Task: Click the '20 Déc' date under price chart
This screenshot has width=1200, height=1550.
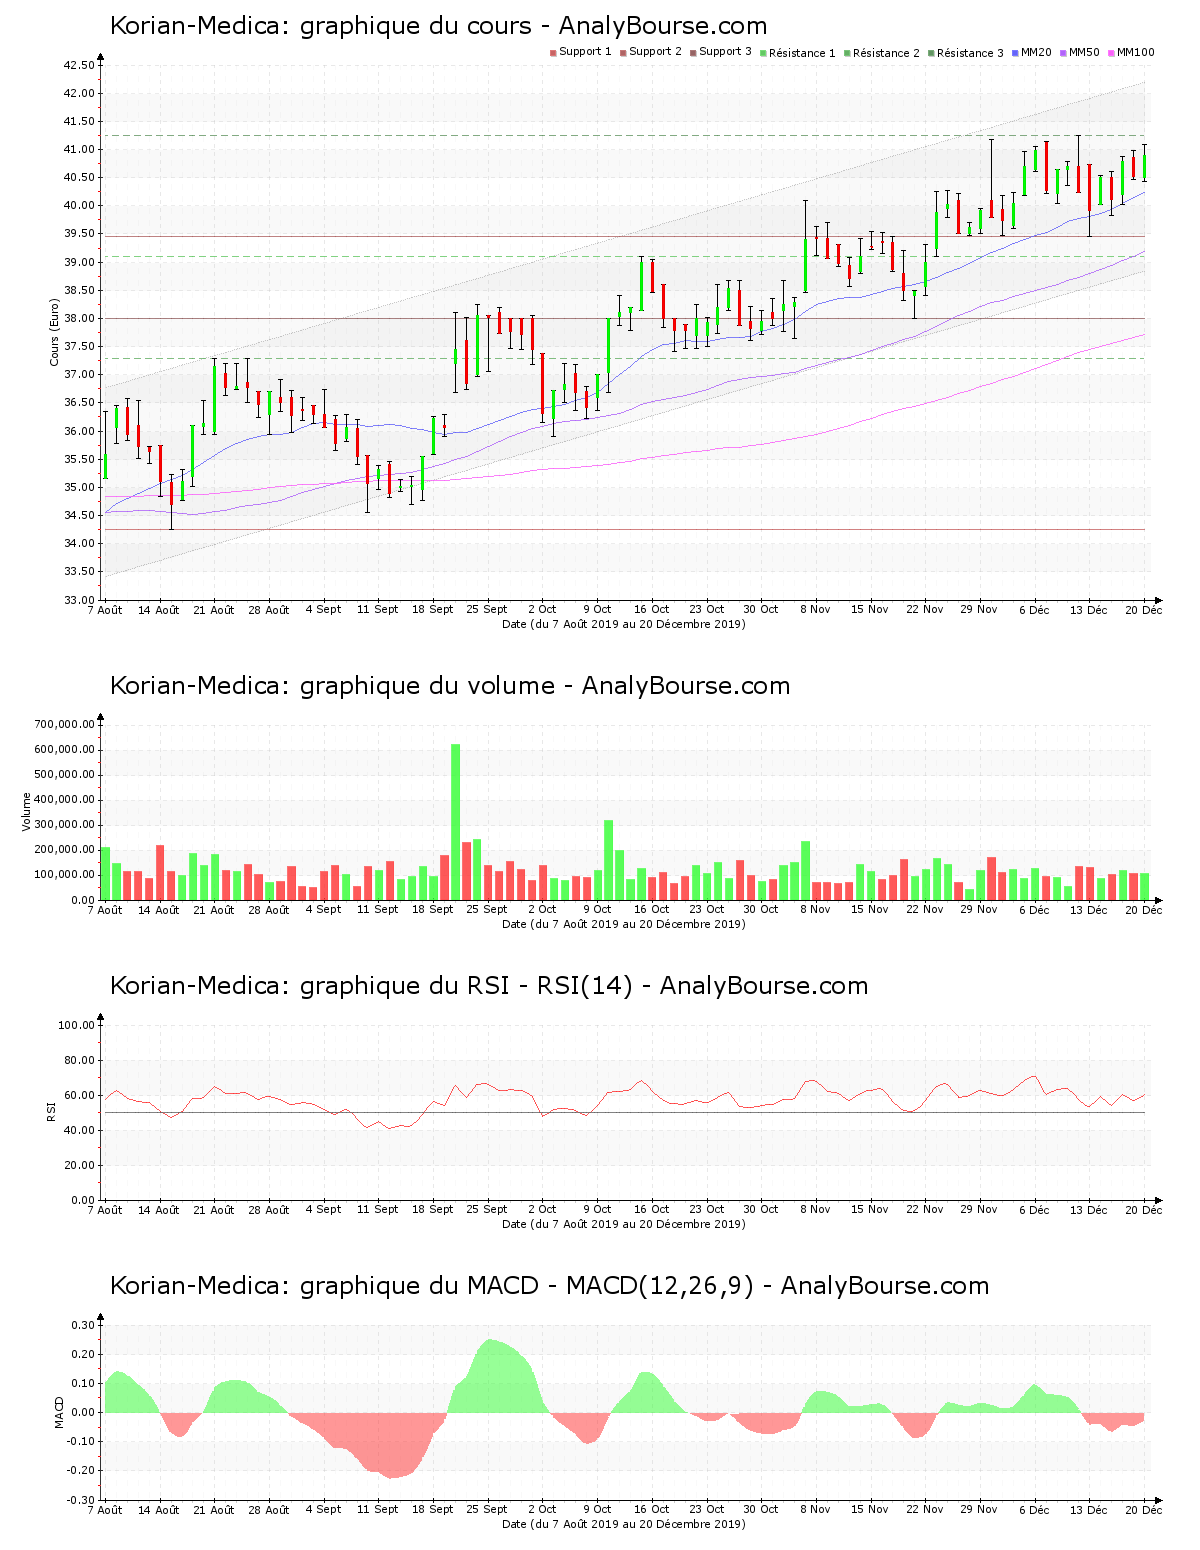Action: pos(1144,610)
